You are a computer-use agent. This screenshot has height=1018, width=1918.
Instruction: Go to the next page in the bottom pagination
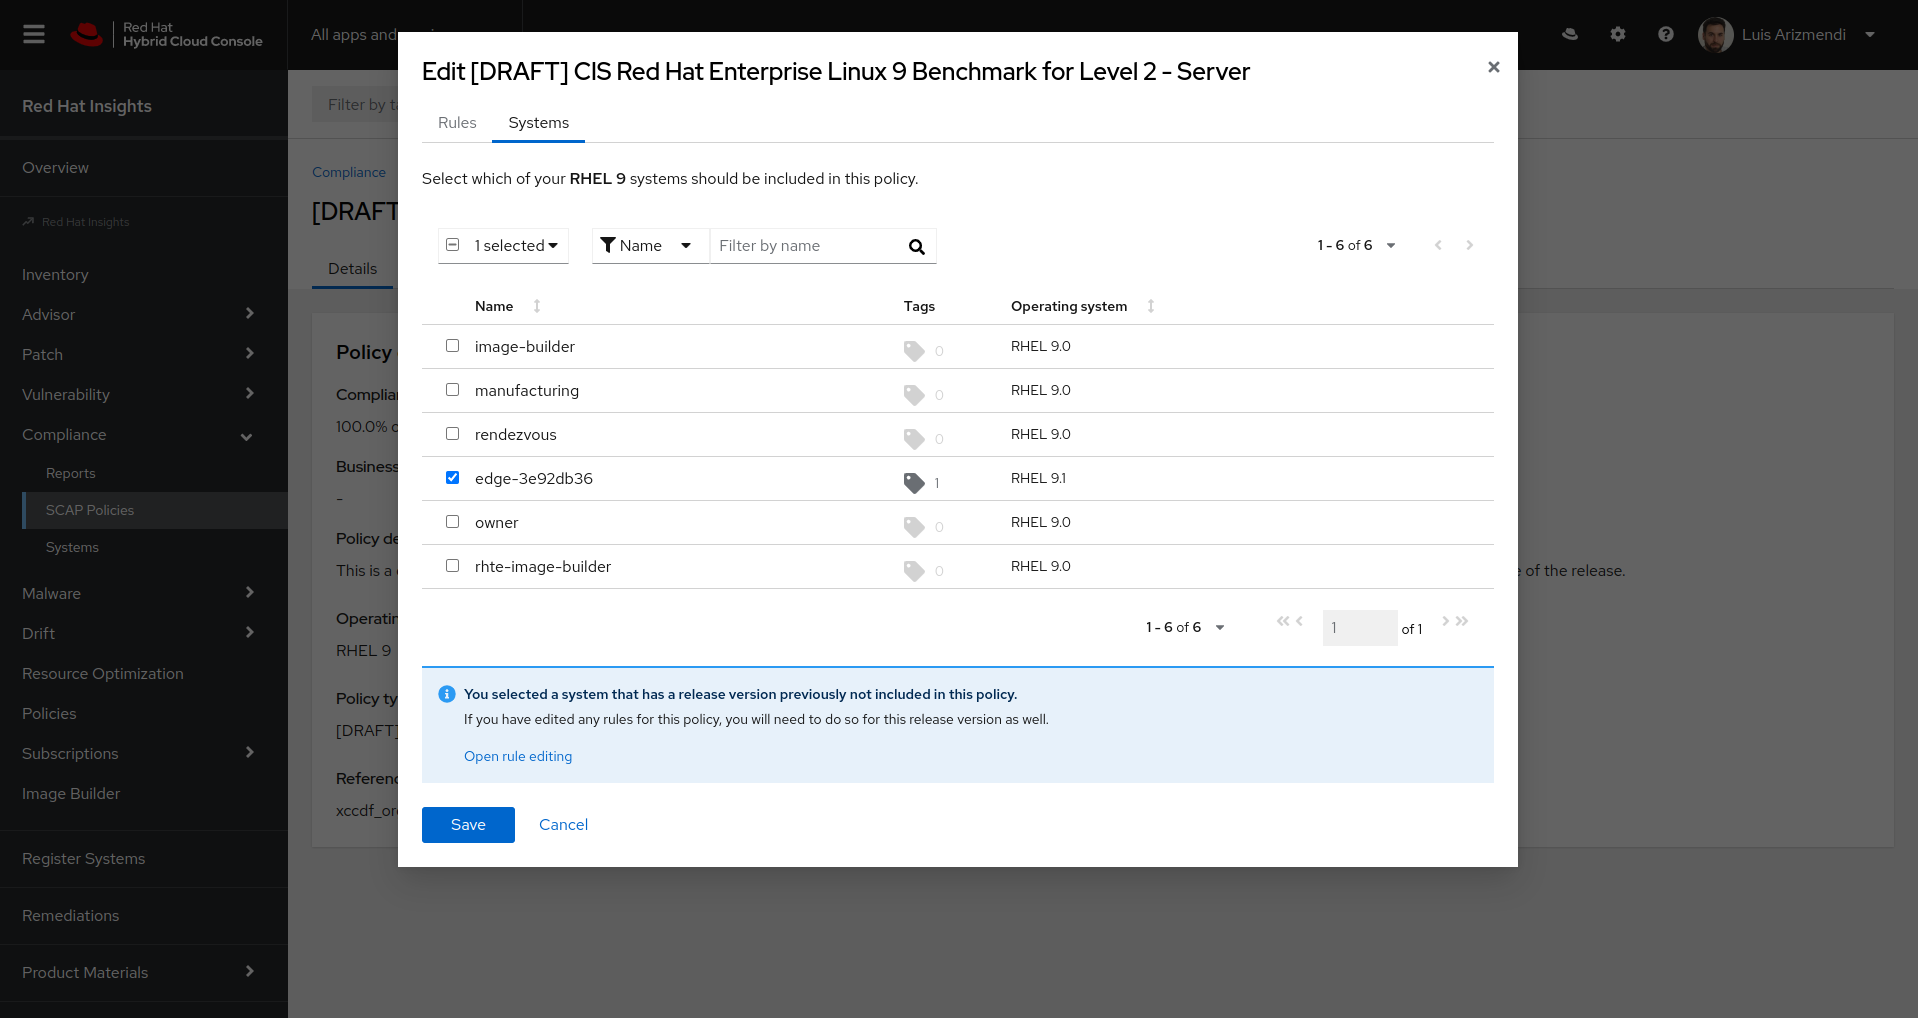1445,621
